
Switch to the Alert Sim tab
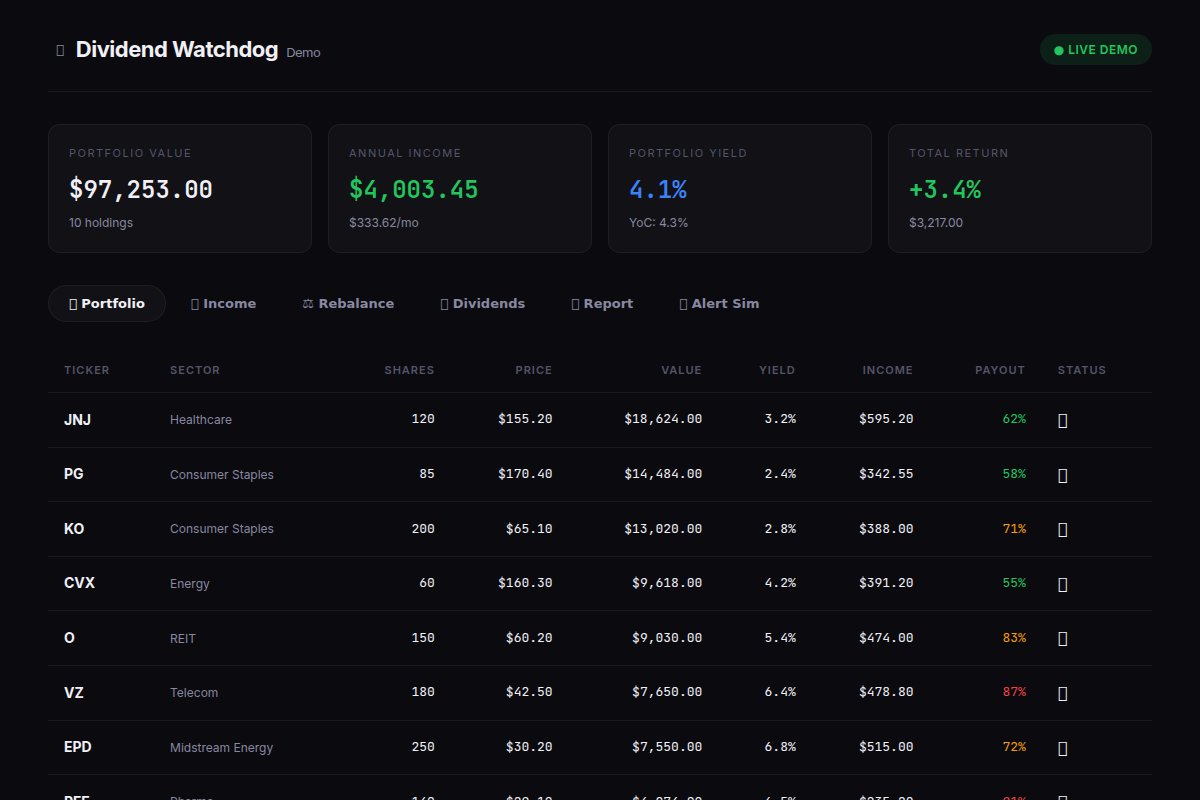(719, 304)
